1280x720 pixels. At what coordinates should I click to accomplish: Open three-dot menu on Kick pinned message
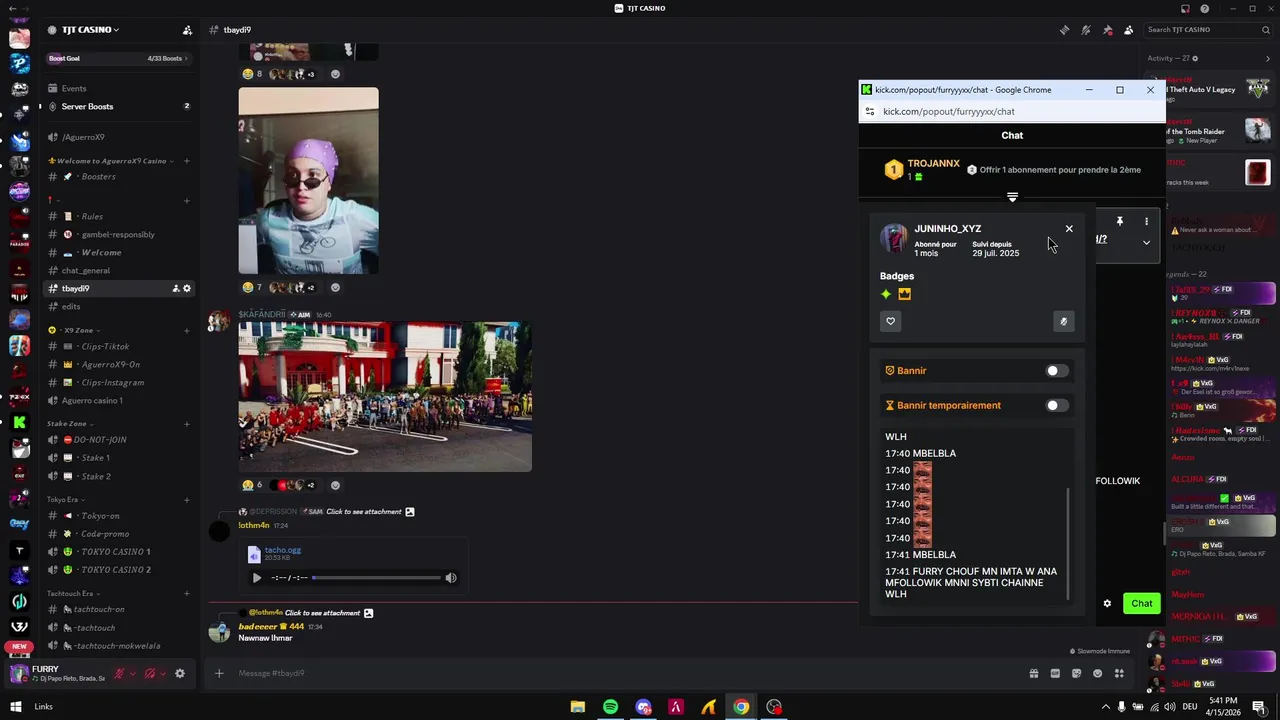1146,221
